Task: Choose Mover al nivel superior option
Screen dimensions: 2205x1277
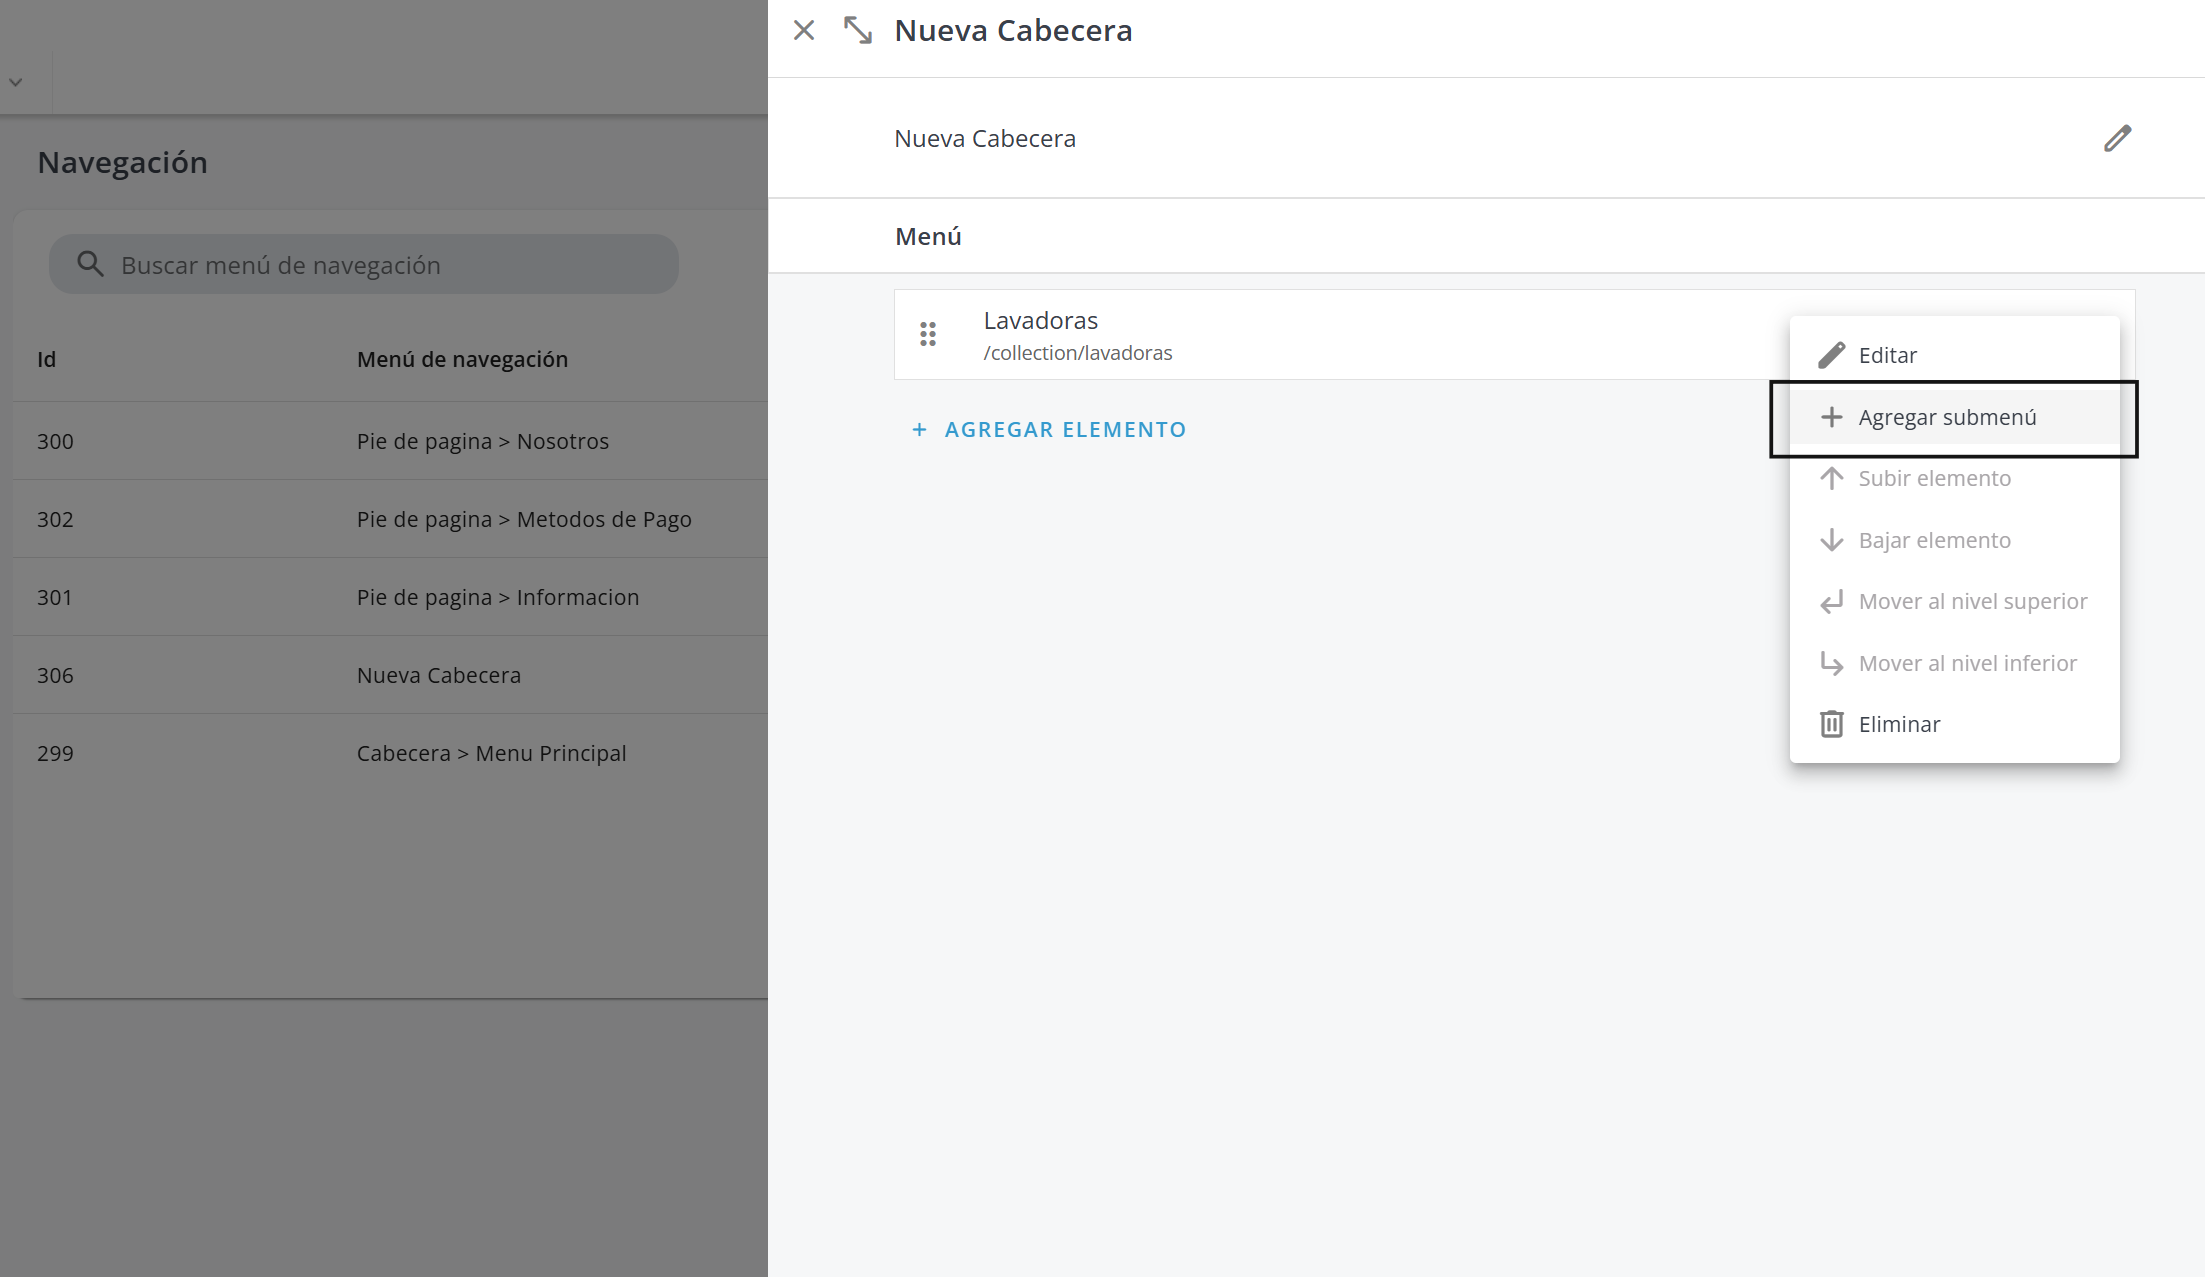Action: click(x=1972, y=601)
